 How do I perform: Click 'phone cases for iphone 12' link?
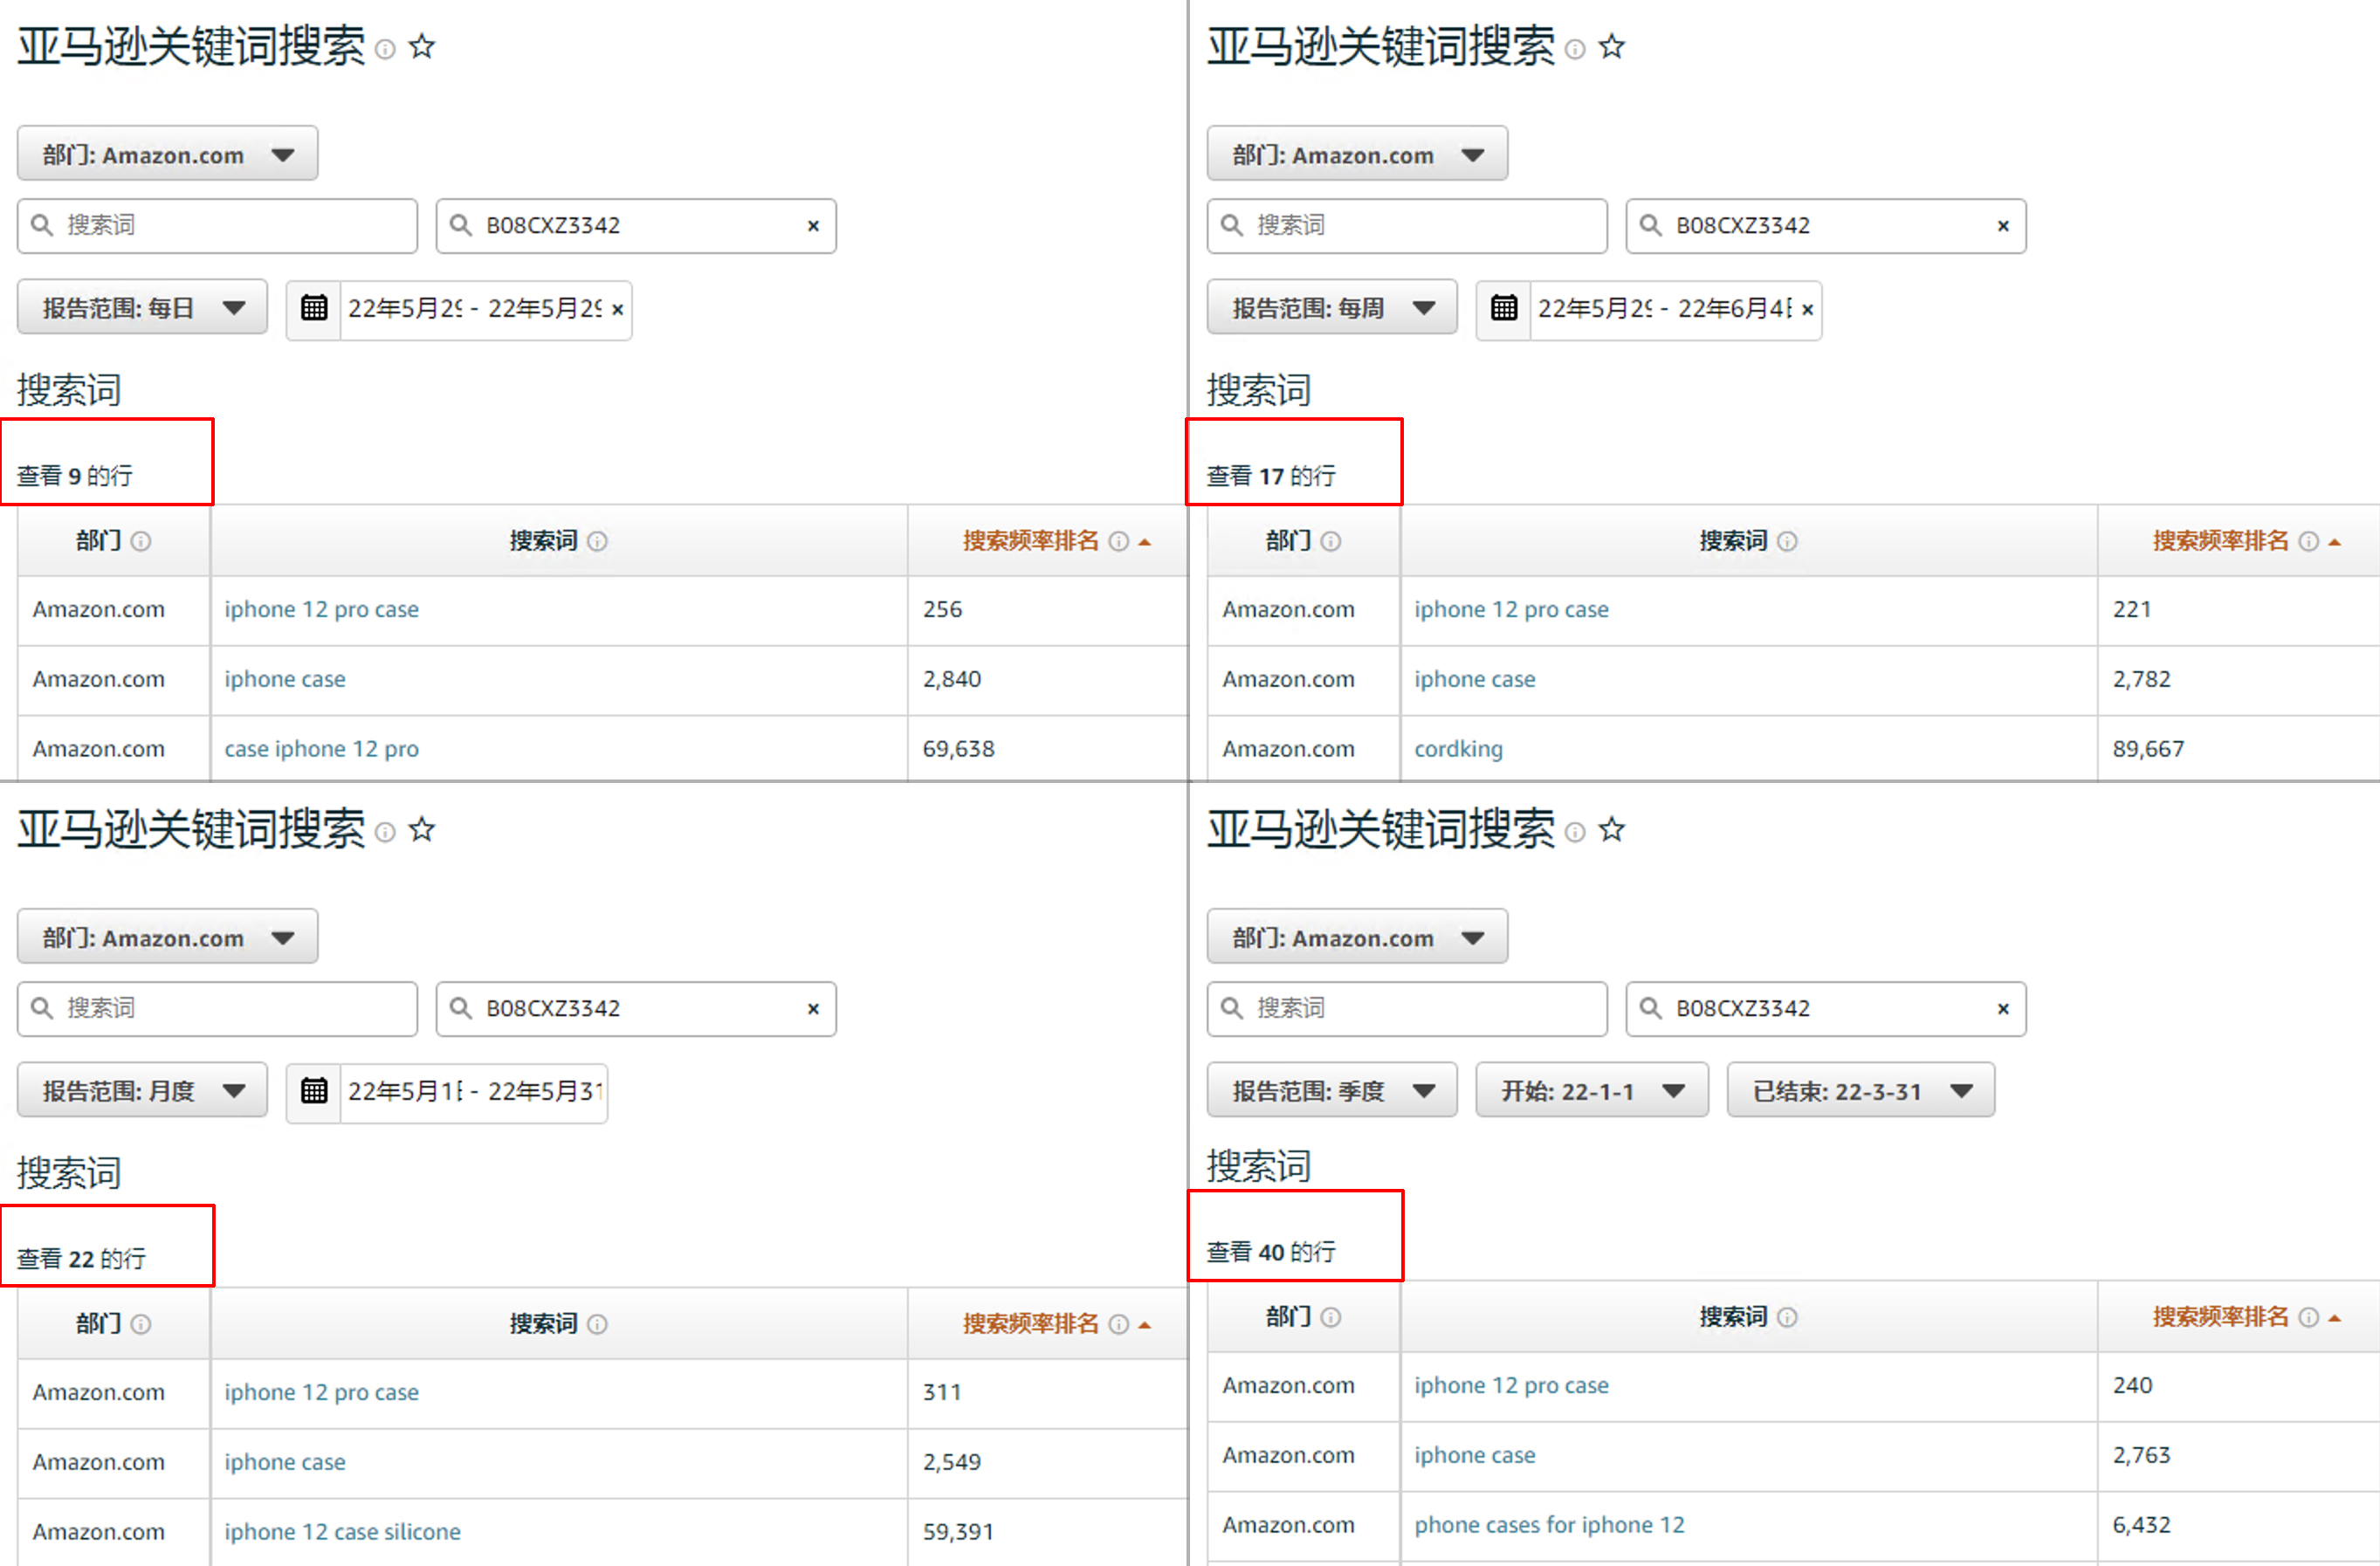click(x=1549, y=1525)
